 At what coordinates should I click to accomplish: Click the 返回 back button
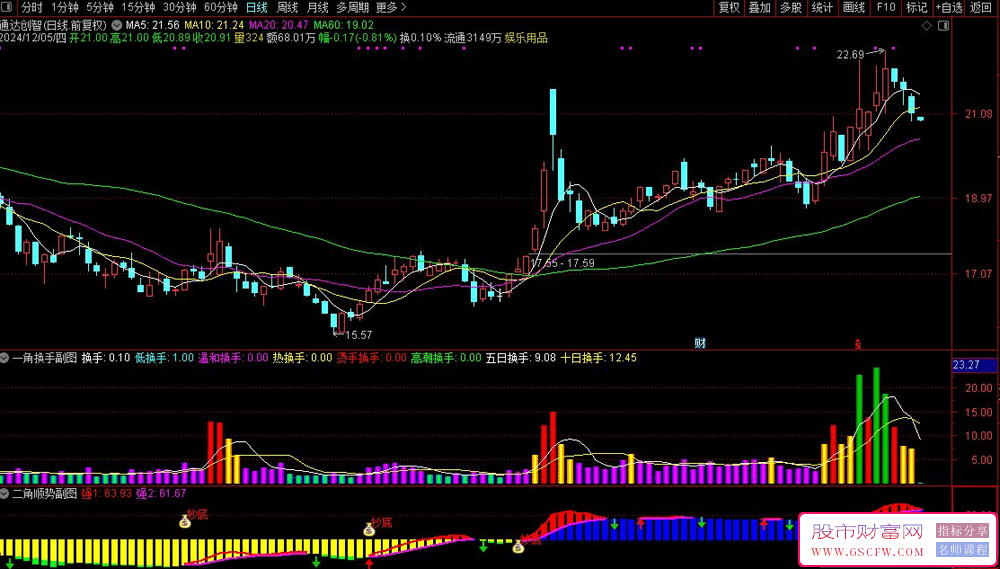click(x=981, y=8)
